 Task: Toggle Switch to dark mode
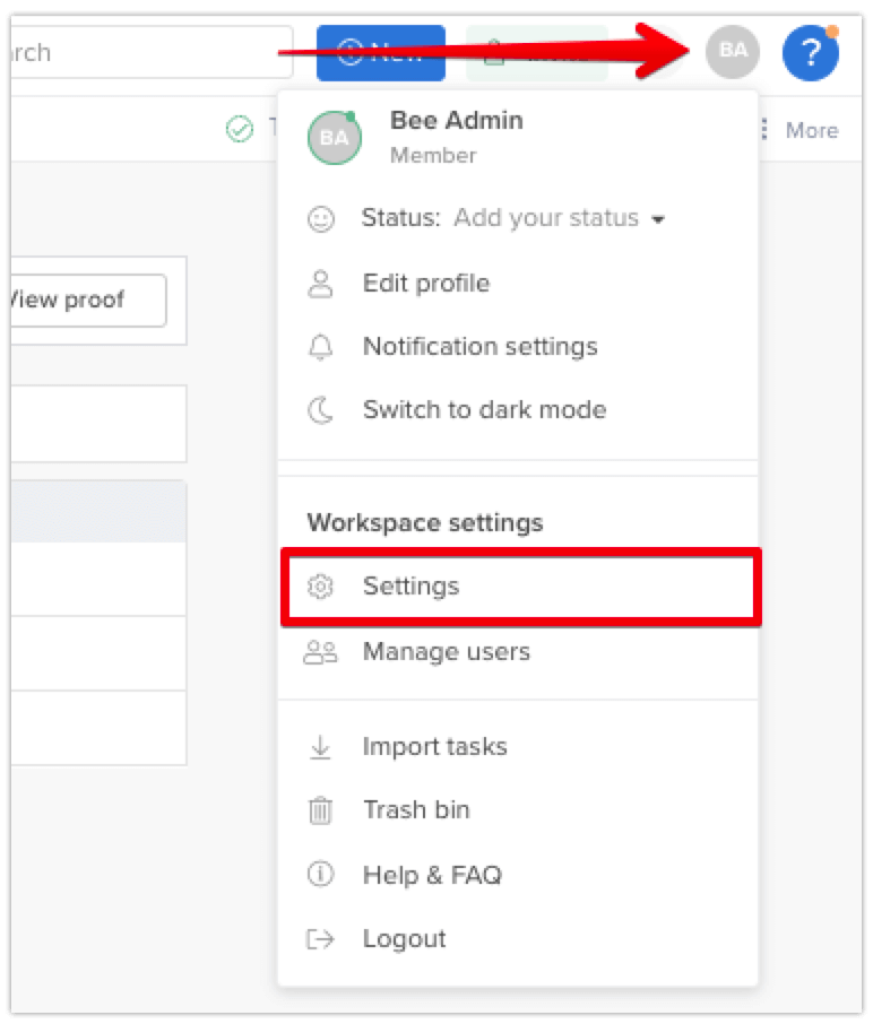tap(484, 409)
